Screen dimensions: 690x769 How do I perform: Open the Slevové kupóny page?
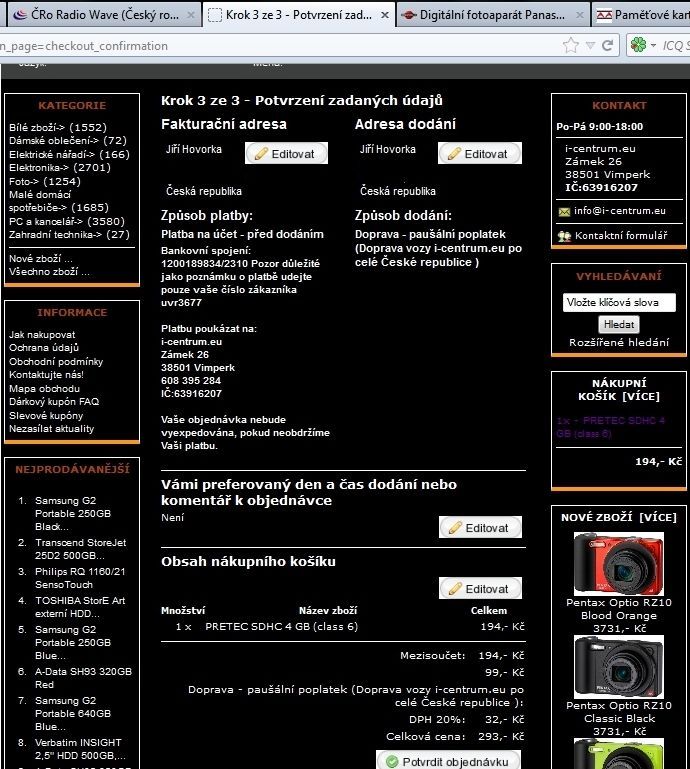click(46, 416)
